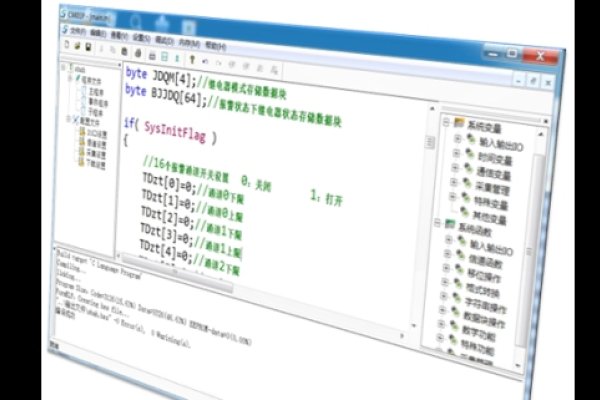Open the 查看(V) menu
This screenshot has height=400, width=600.
[x=119, y=36]
